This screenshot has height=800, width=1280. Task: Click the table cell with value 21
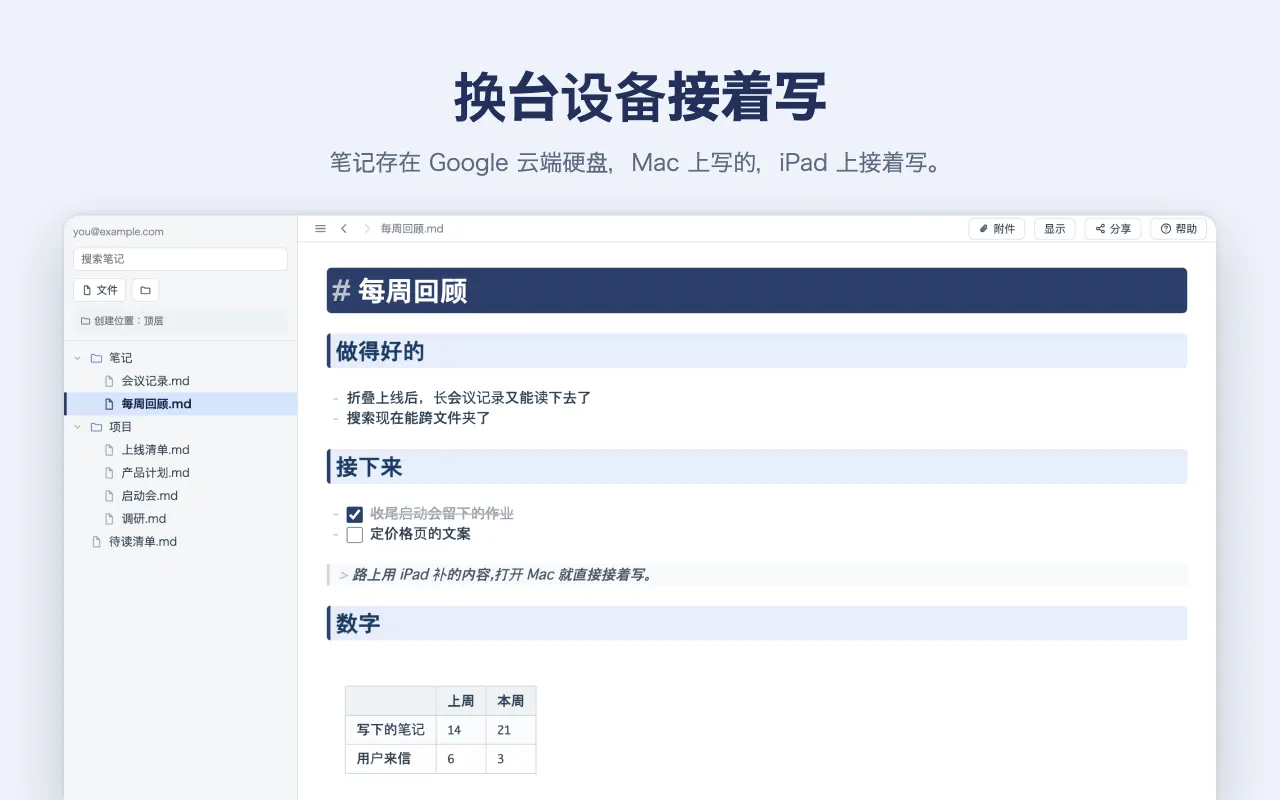tap(511, 730)
